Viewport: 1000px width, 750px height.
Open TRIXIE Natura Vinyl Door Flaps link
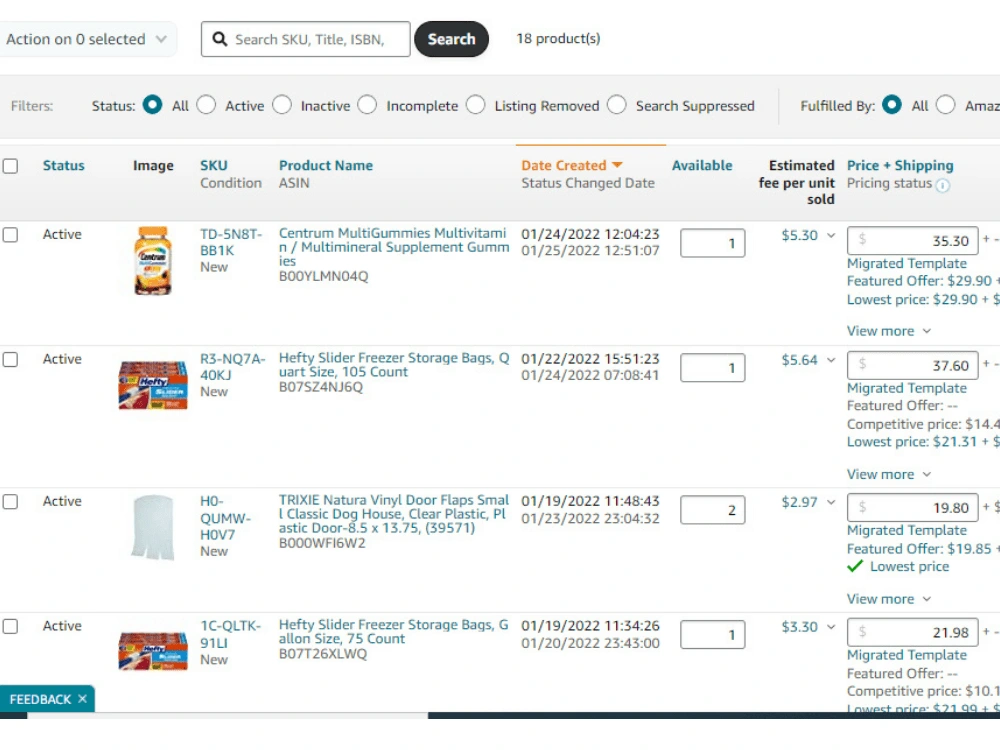(393, 514)
